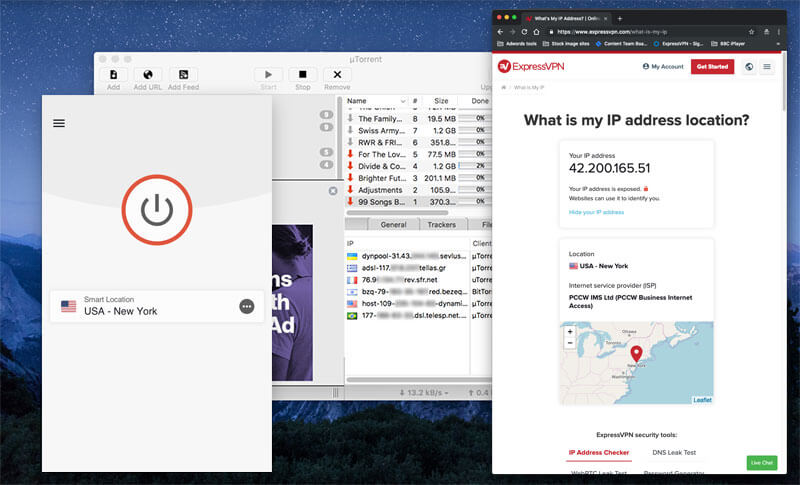Open the Chrome three-dot menu
This screenshot has width=800, height=485.
coord(779,32)
